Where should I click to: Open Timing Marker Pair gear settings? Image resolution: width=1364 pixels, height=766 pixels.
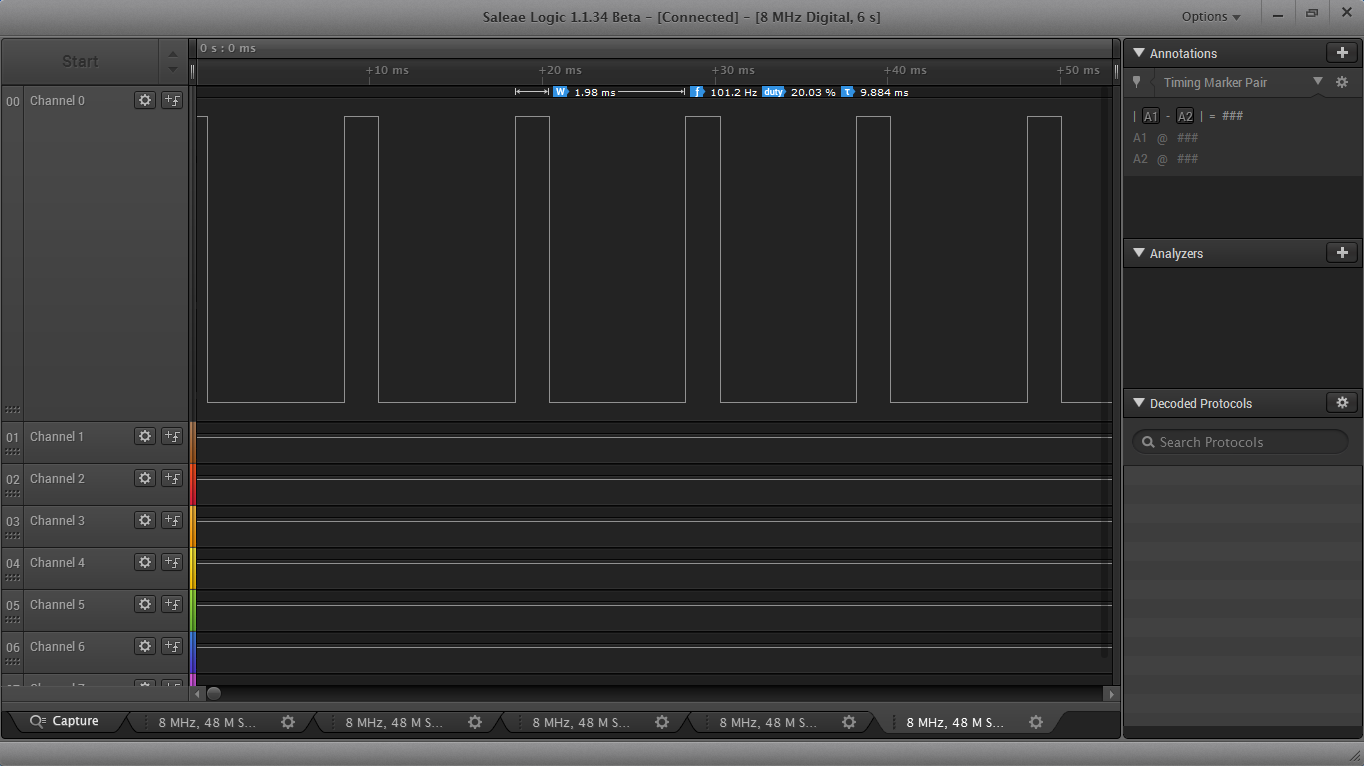coord(1342,82)
